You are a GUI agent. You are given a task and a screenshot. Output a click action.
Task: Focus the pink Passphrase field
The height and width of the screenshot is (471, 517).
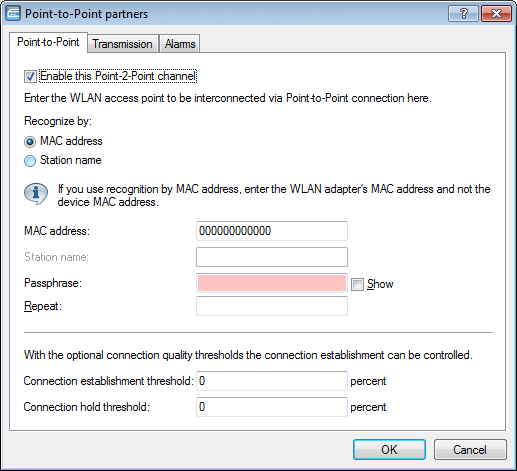coord(272,283)
